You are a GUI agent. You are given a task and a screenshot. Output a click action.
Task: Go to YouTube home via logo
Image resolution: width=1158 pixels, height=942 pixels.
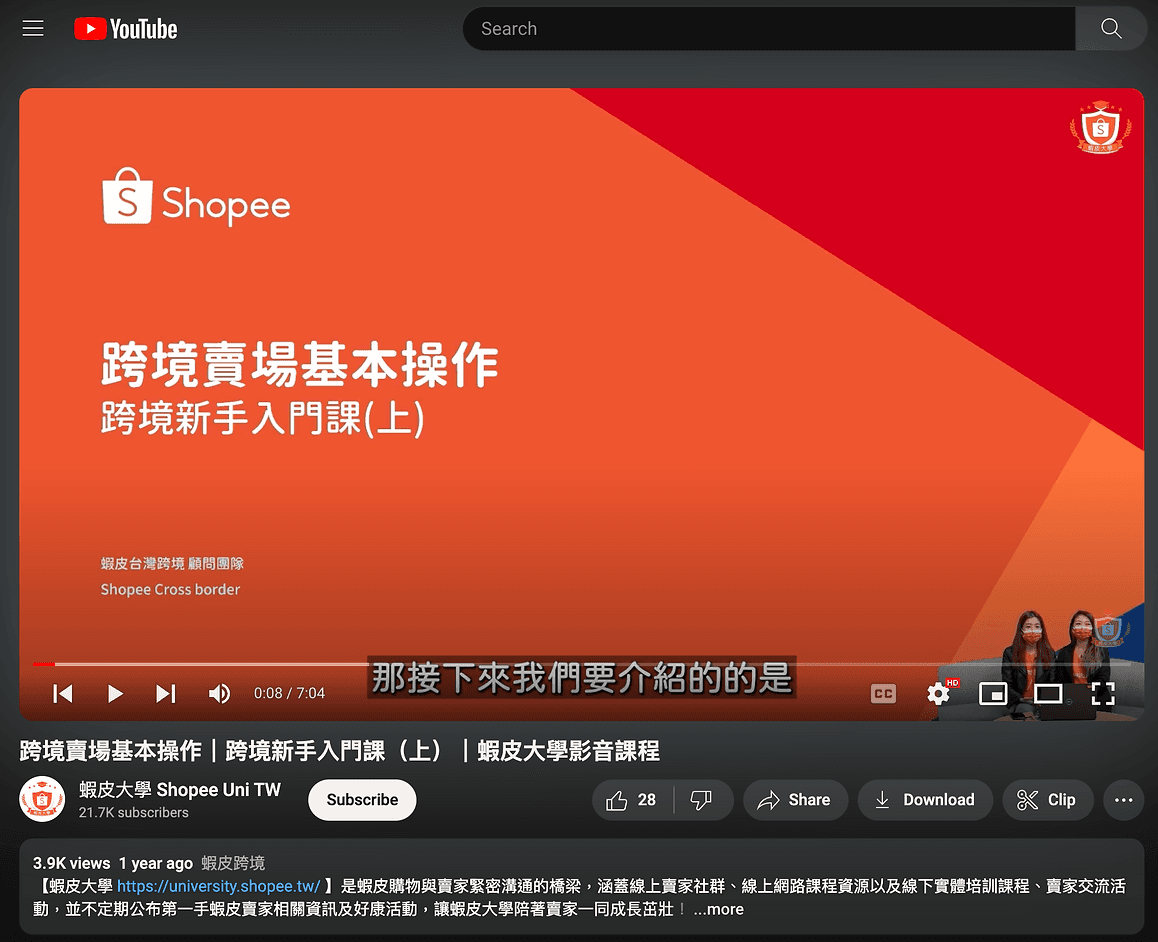pos(126,29)
